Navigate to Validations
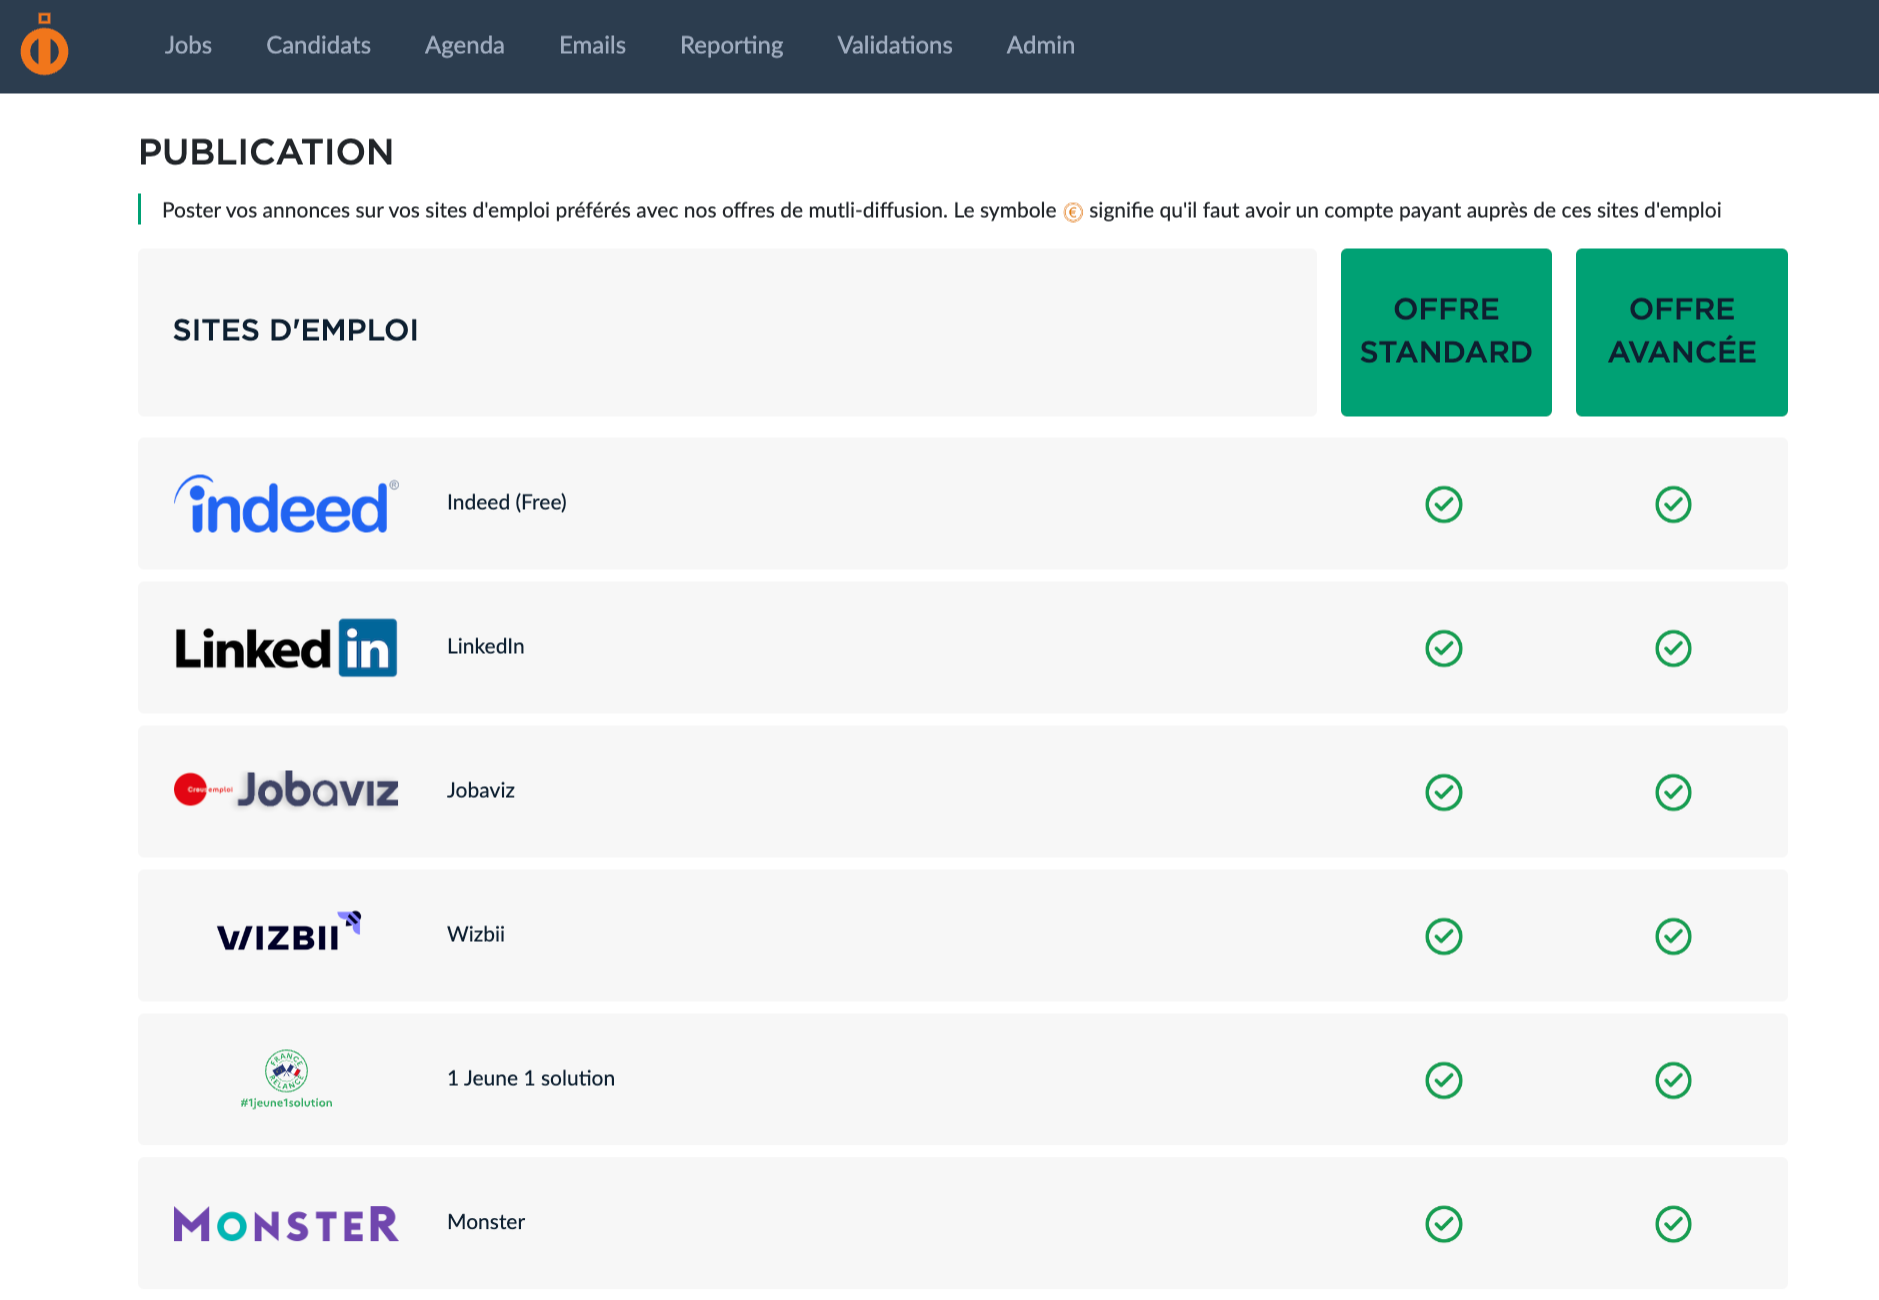This screenshot has height=1300, width=1879. tap(895, 45)
